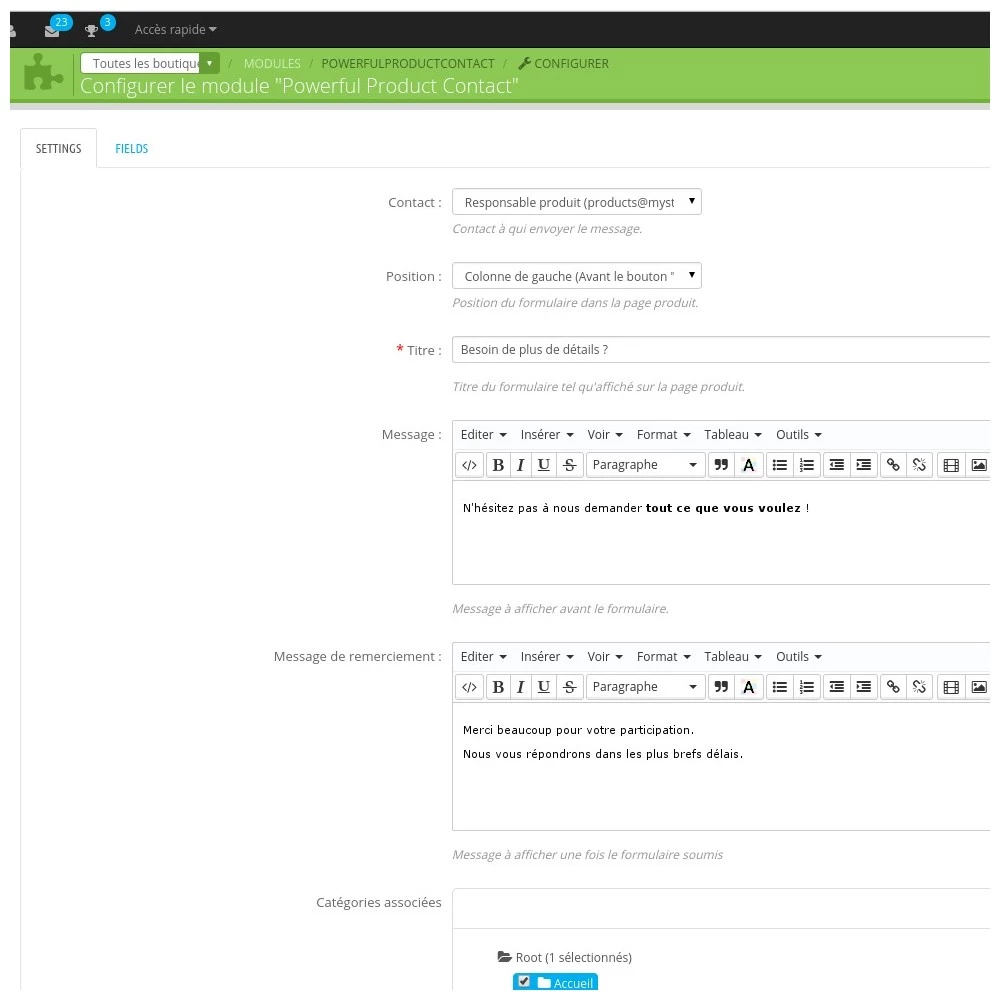Open the Contact recipient dropdown
This screenshot has width=1000, height=1000.
tap(577, 202)
